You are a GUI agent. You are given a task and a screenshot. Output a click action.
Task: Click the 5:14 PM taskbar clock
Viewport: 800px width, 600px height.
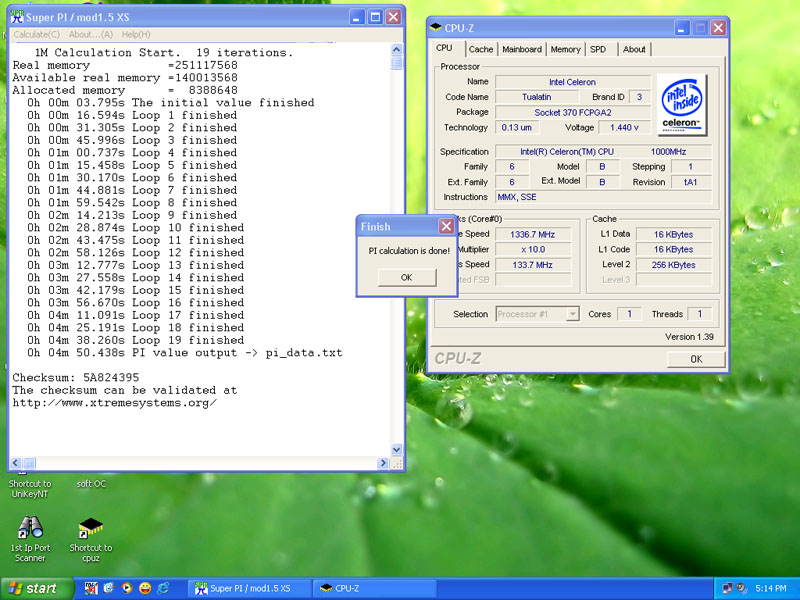(x=771, y=588)
